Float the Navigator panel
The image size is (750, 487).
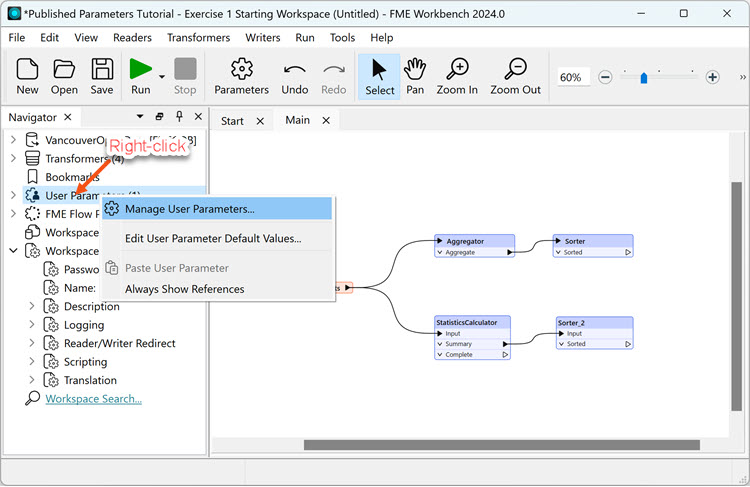[x=159, y=116]
